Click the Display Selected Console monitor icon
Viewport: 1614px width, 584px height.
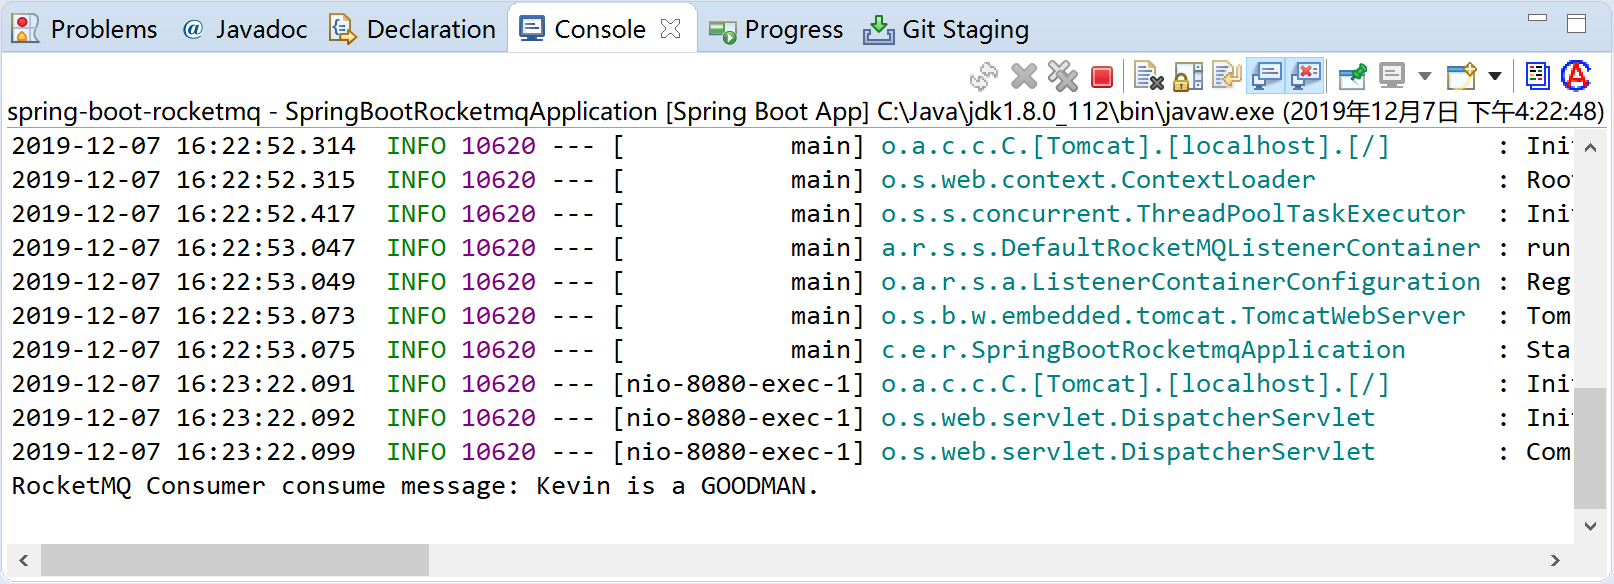pos(1392,76)
